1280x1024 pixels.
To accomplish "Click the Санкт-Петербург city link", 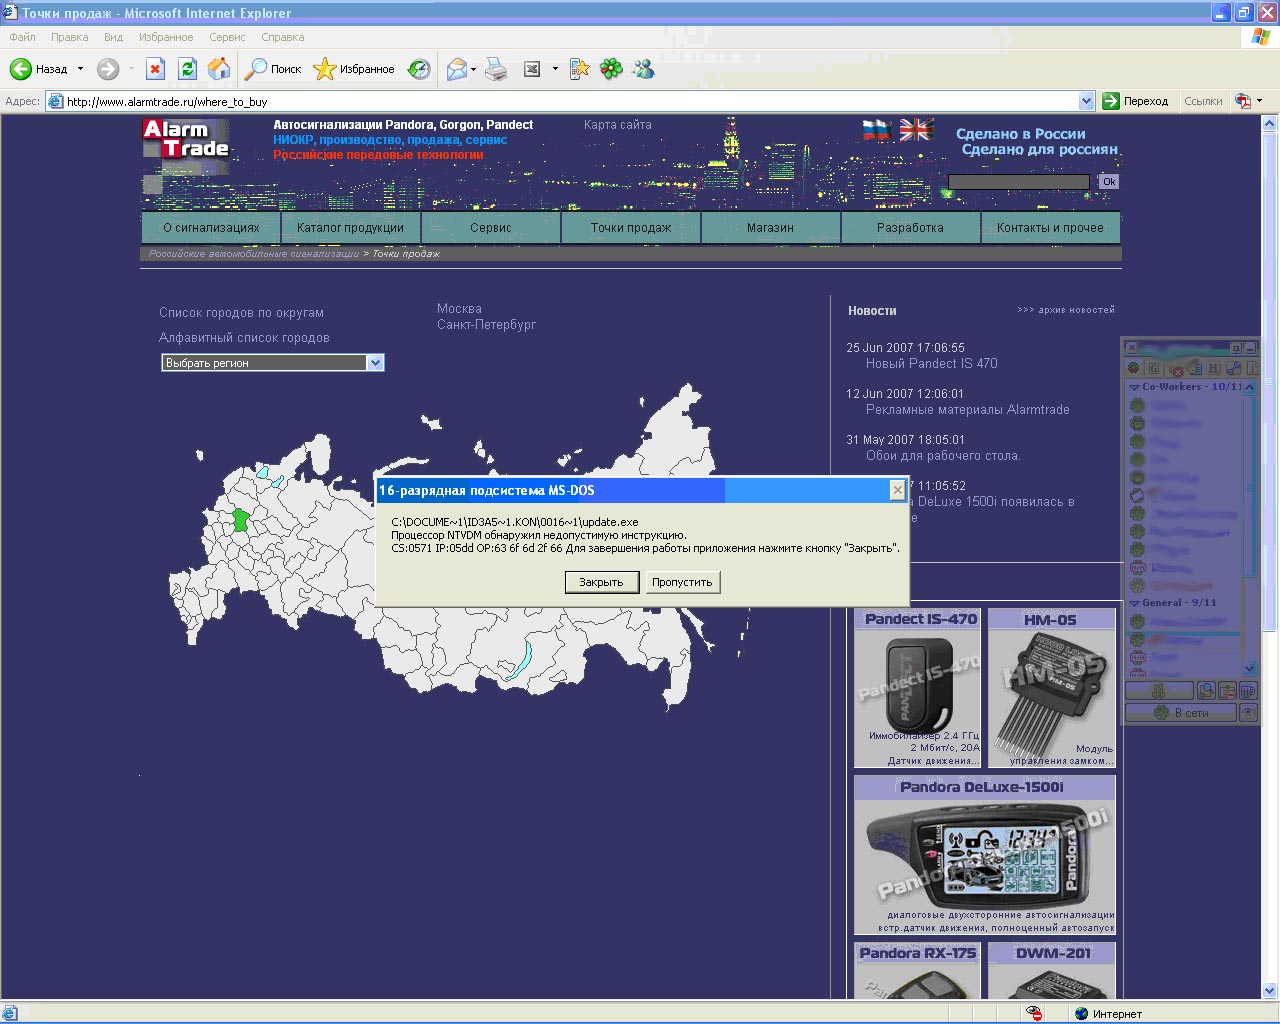I will click(486, 325).
